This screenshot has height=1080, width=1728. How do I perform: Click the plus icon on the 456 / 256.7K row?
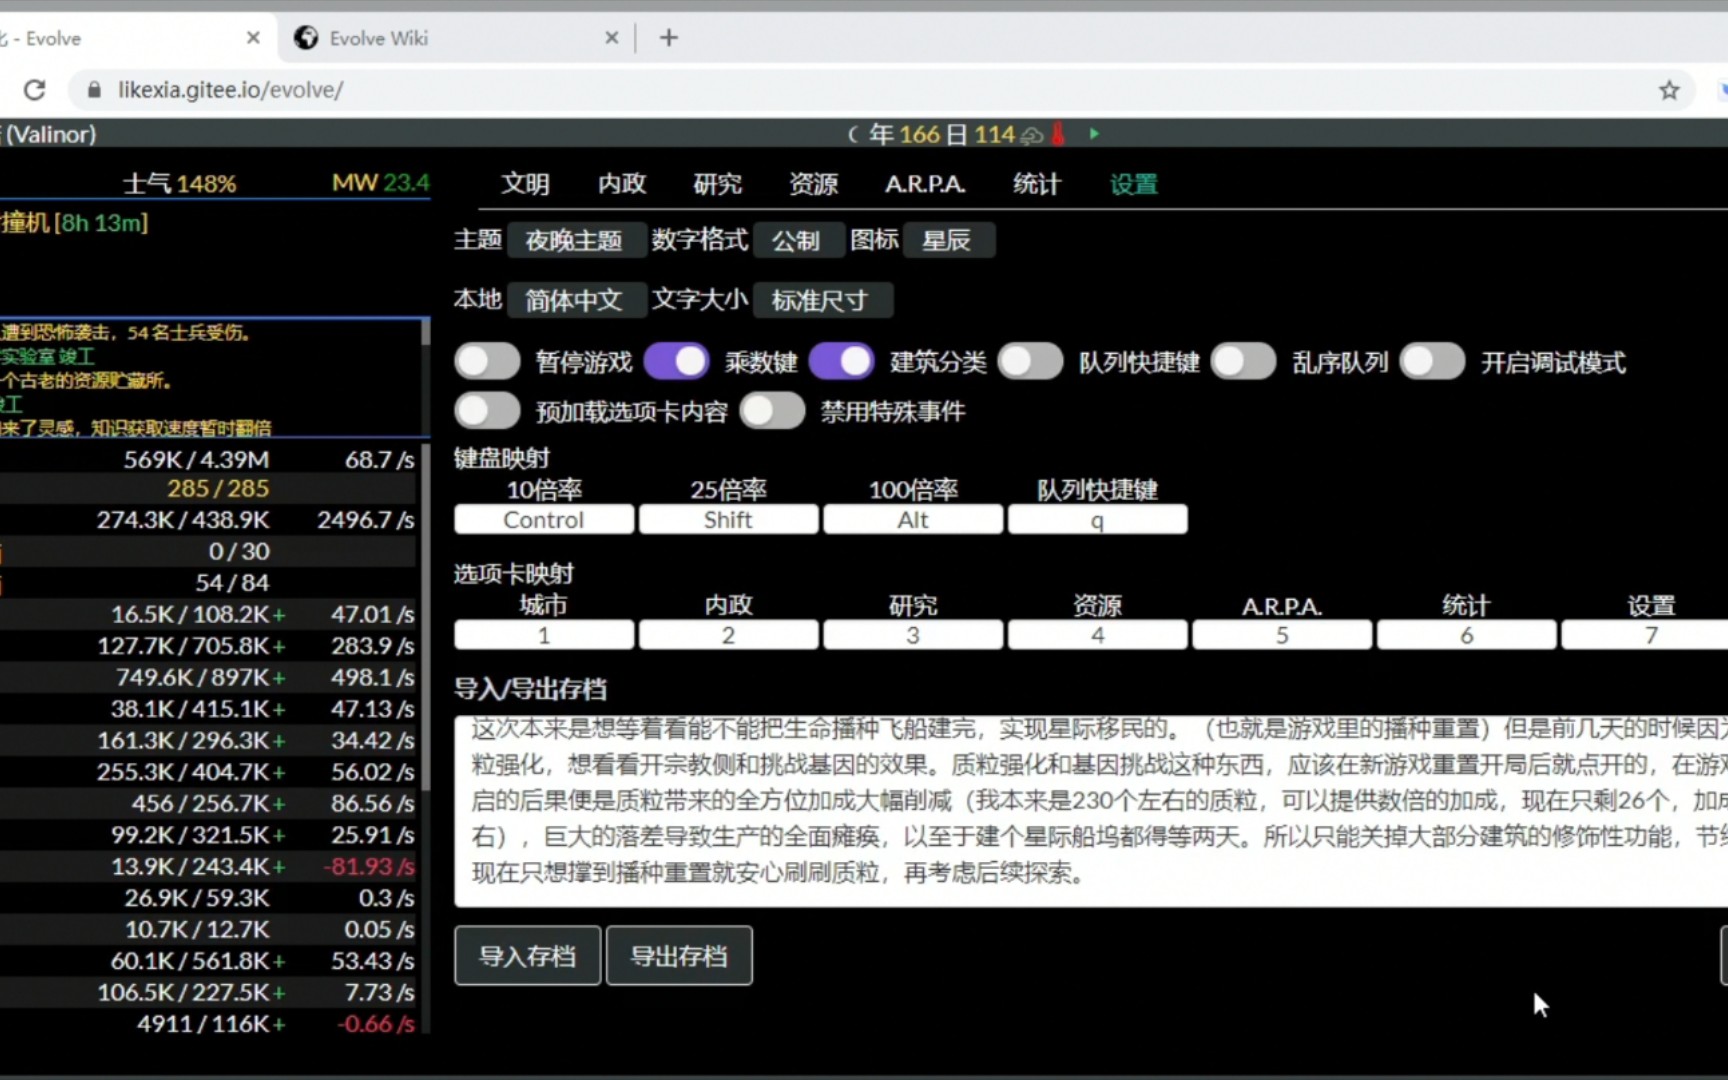coord(279,804)
